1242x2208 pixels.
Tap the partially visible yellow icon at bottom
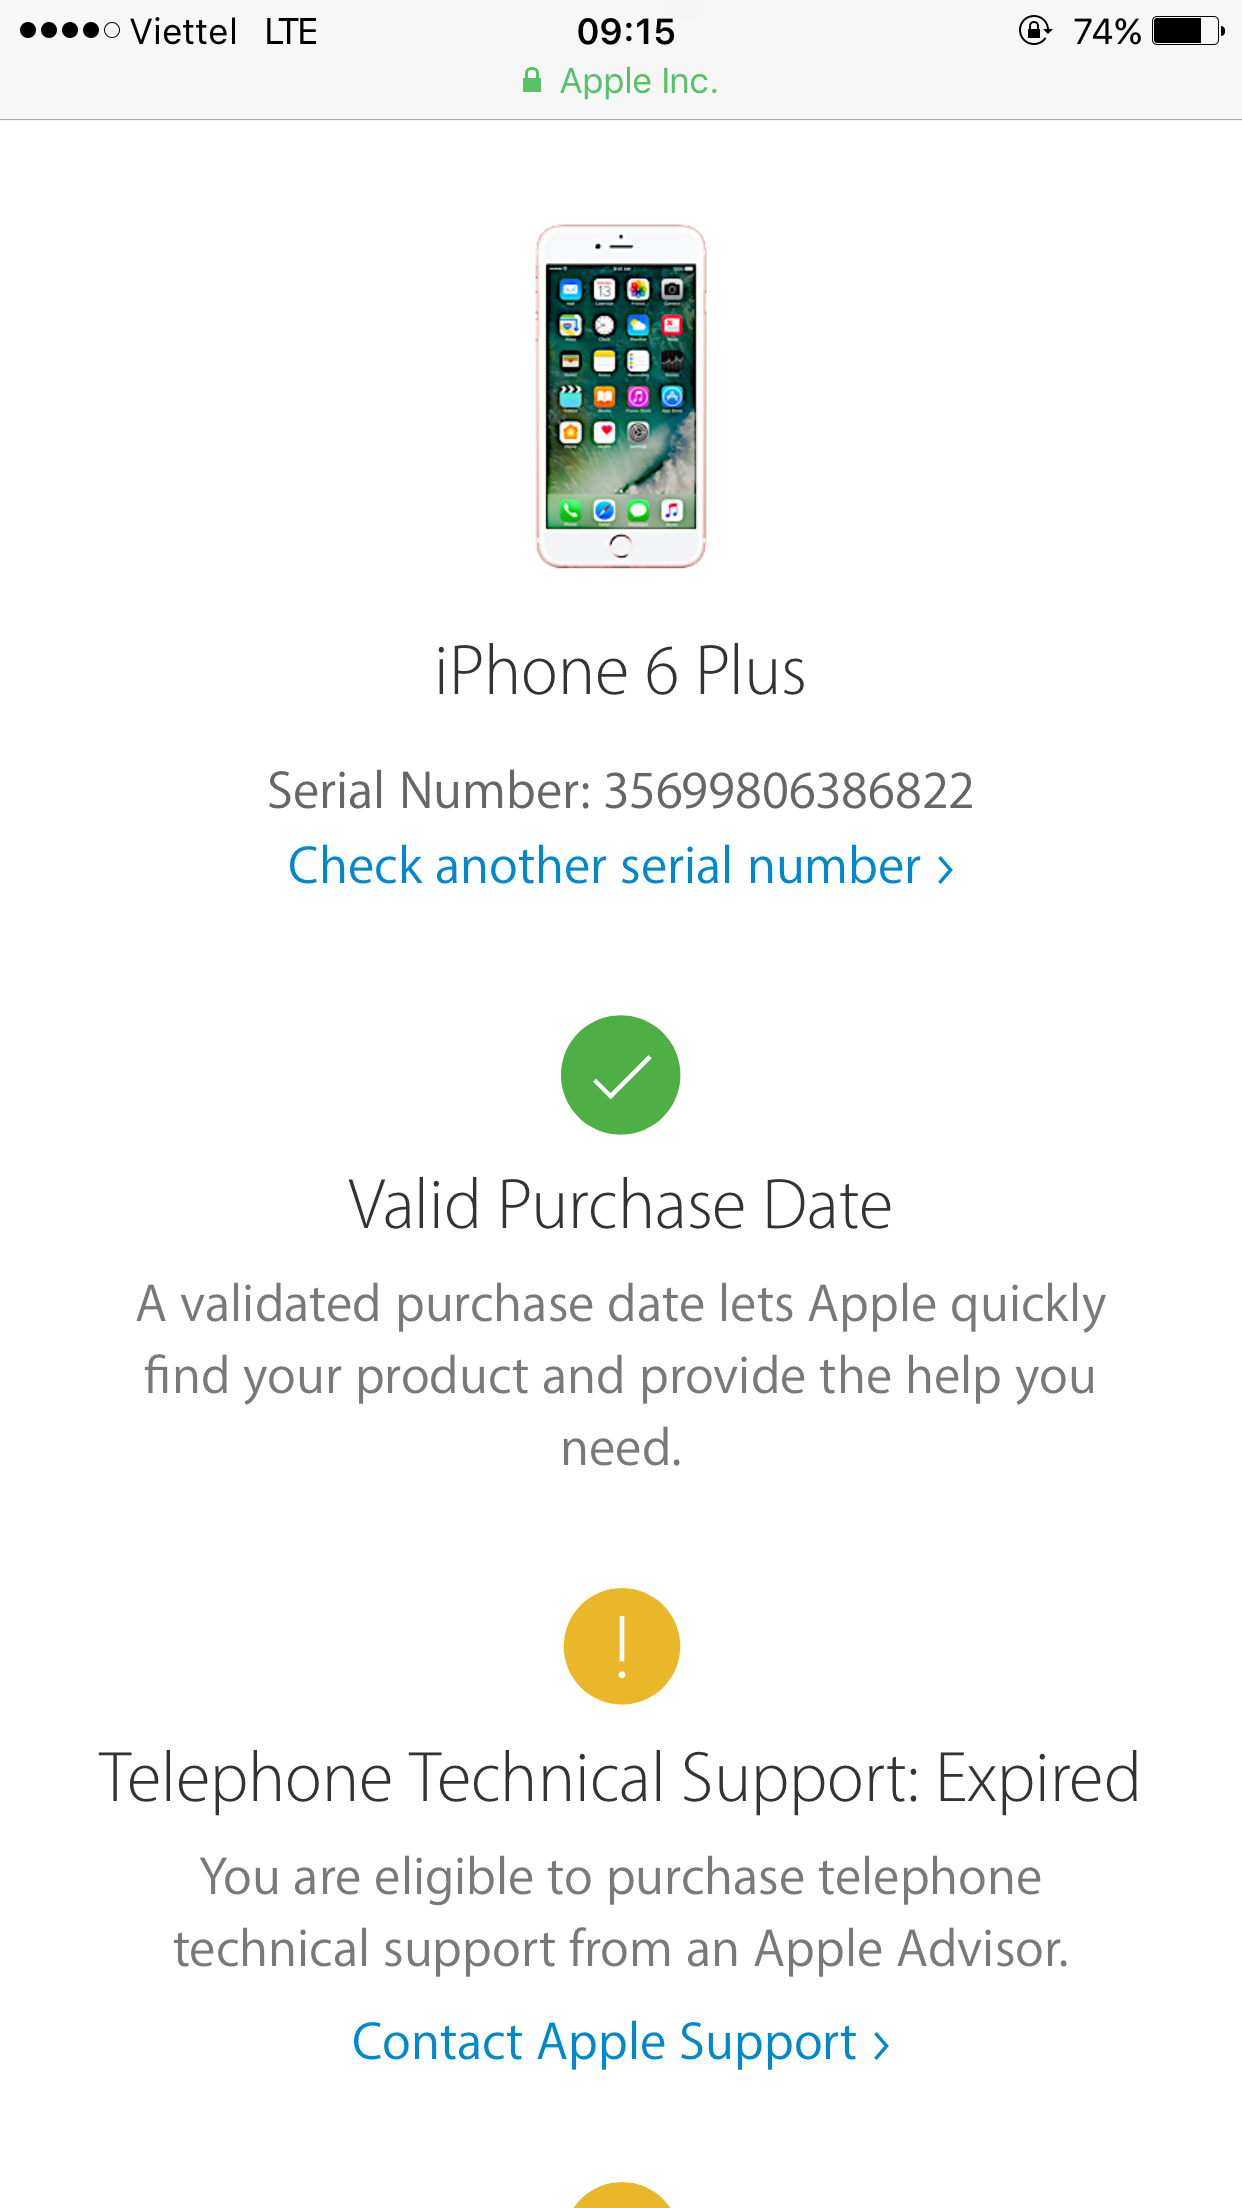(621, 2195)
